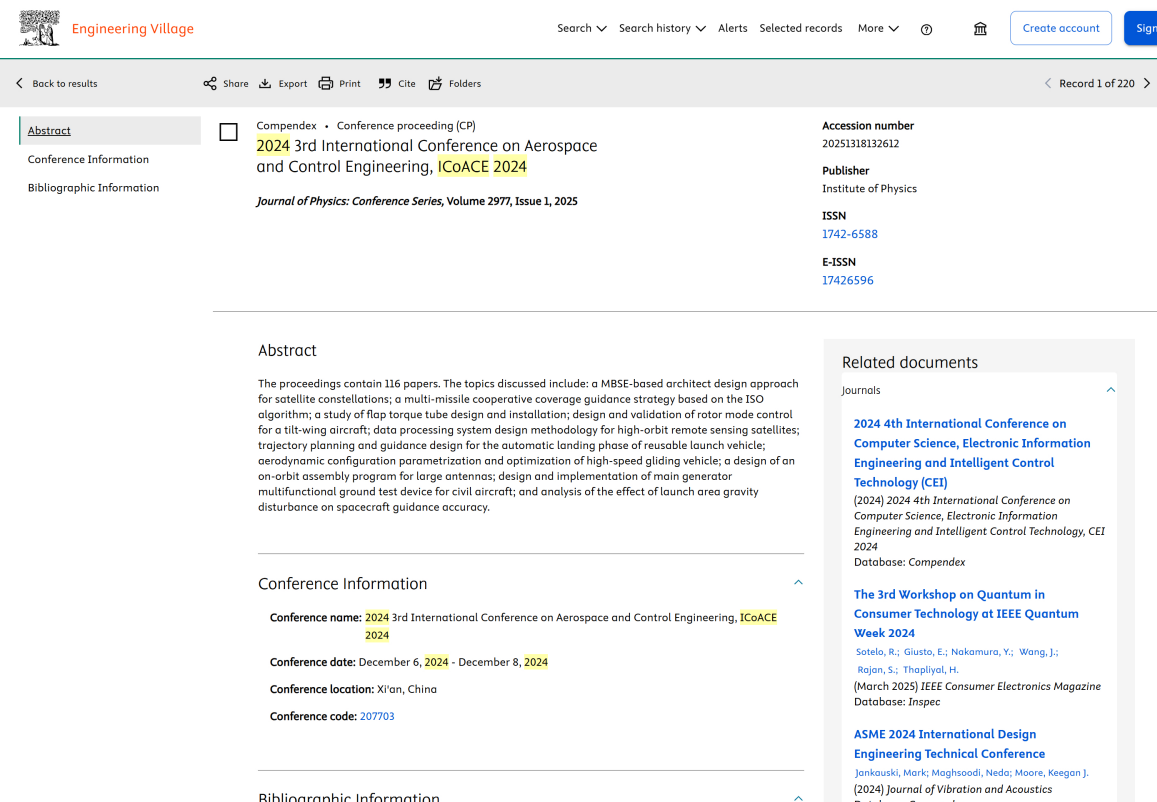Click author Nakamura, Y.
The width and height of the screenshot is (1157, 802).
tap(981, 652)
